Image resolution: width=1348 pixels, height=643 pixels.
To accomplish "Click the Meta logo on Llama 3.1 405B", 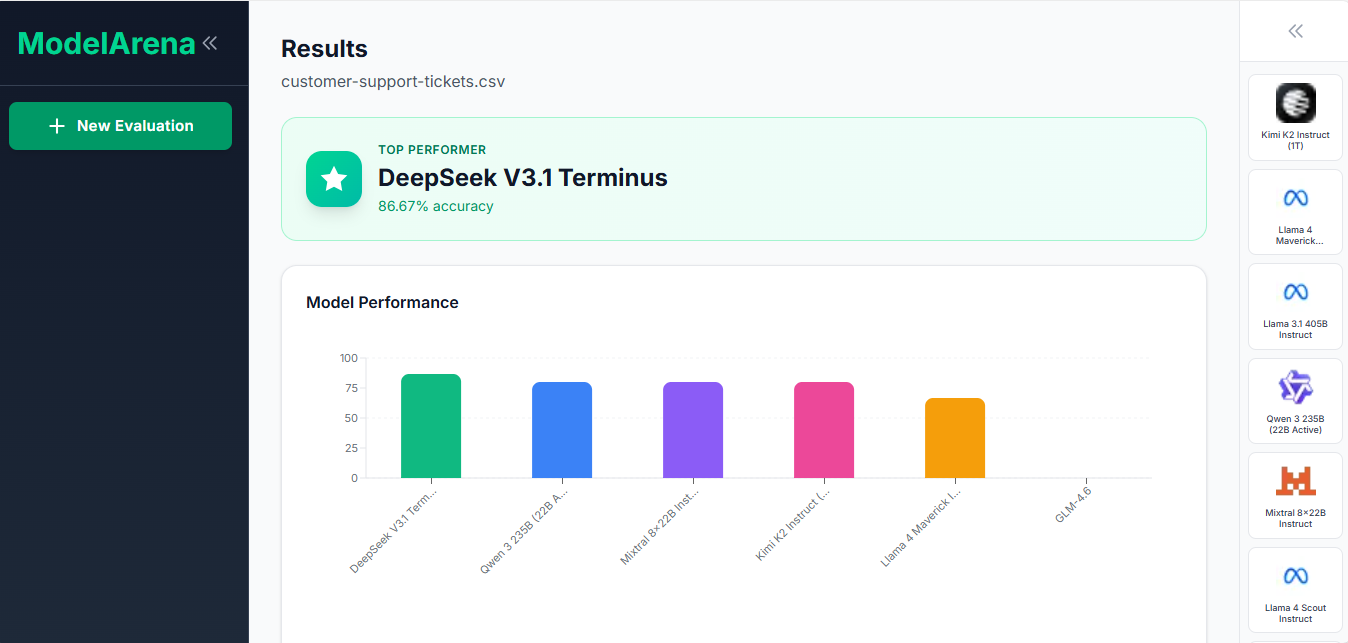I will coord(1295,292).
